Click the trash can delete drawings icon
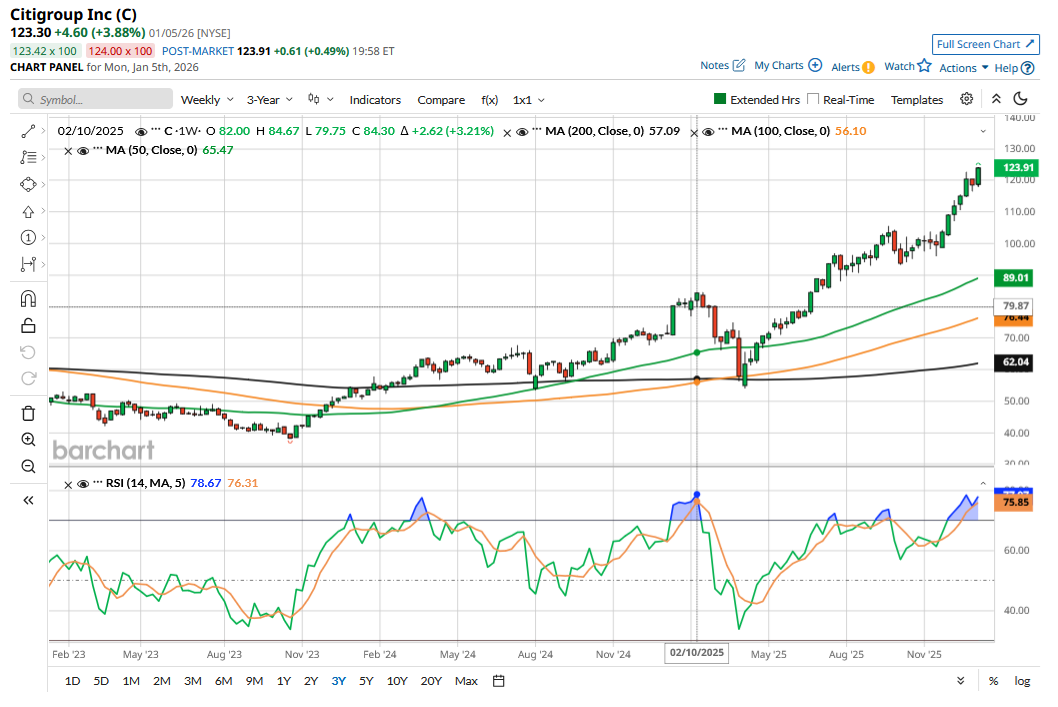Viewport: 1058px width, 707px height. [28, 413]
